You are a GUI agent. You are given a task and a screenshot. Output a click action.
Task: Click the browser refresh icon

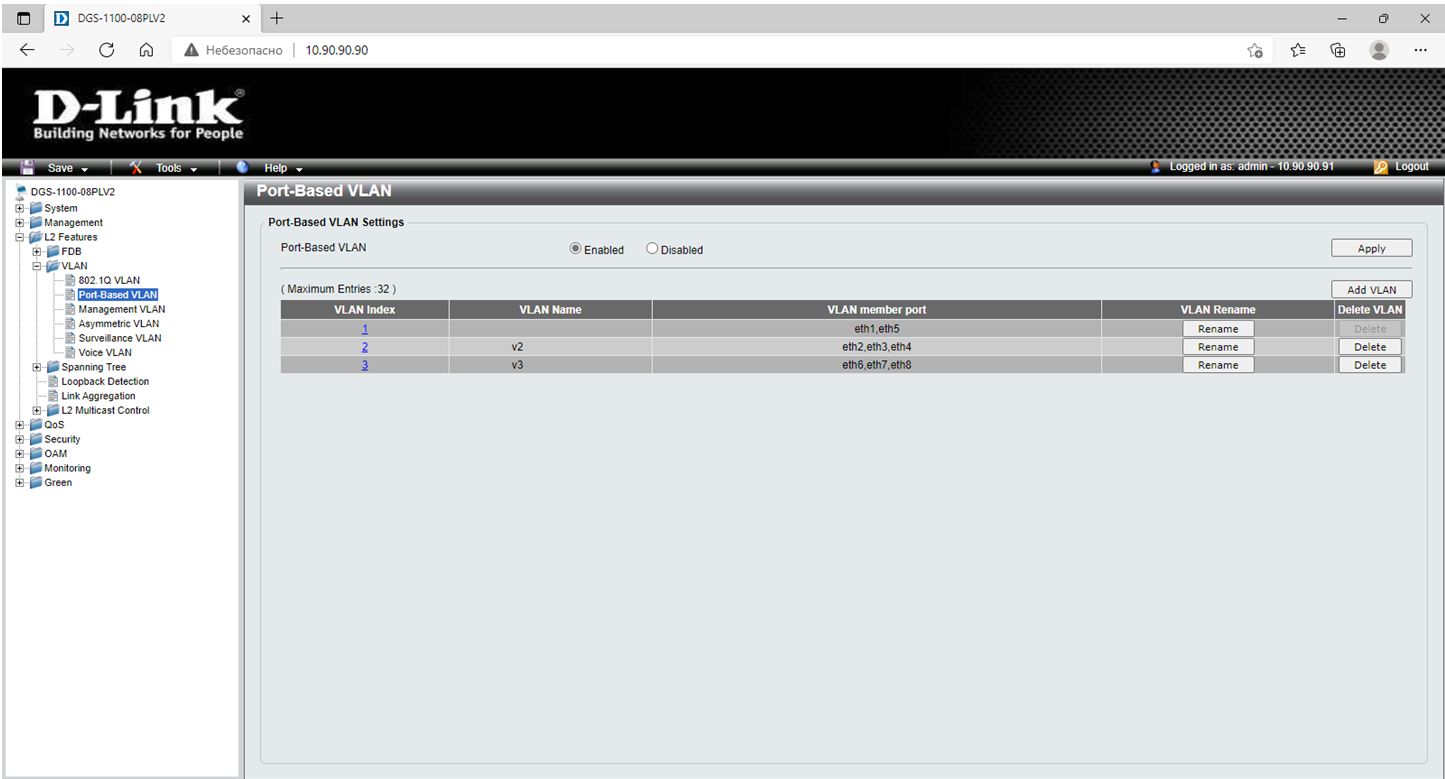pyautogui.click(x=107, y=50)
